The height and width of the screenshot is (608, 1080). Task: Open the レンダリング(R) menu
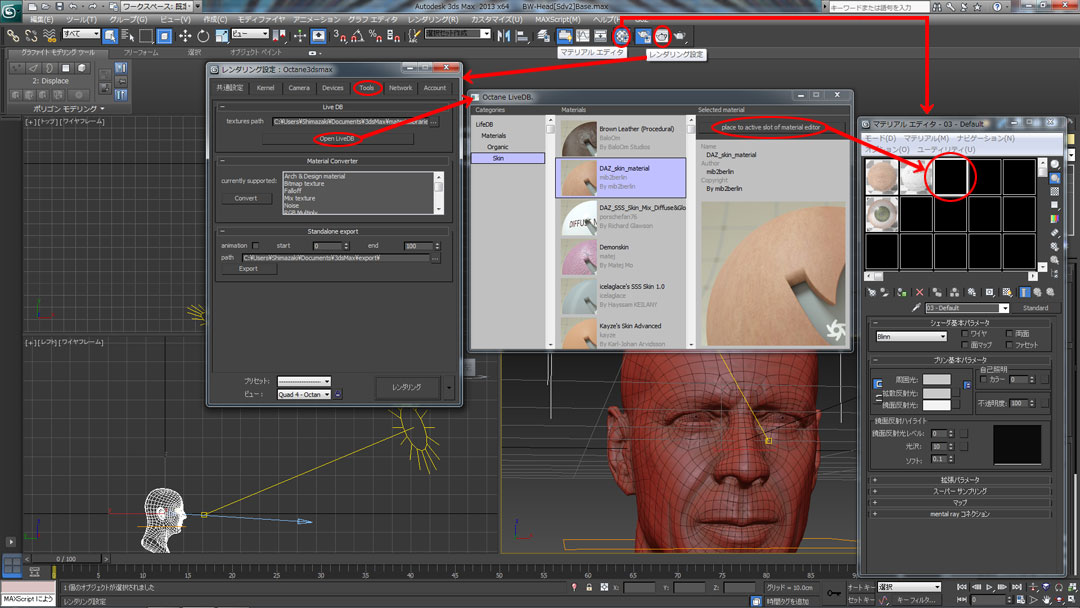[433, 19]
